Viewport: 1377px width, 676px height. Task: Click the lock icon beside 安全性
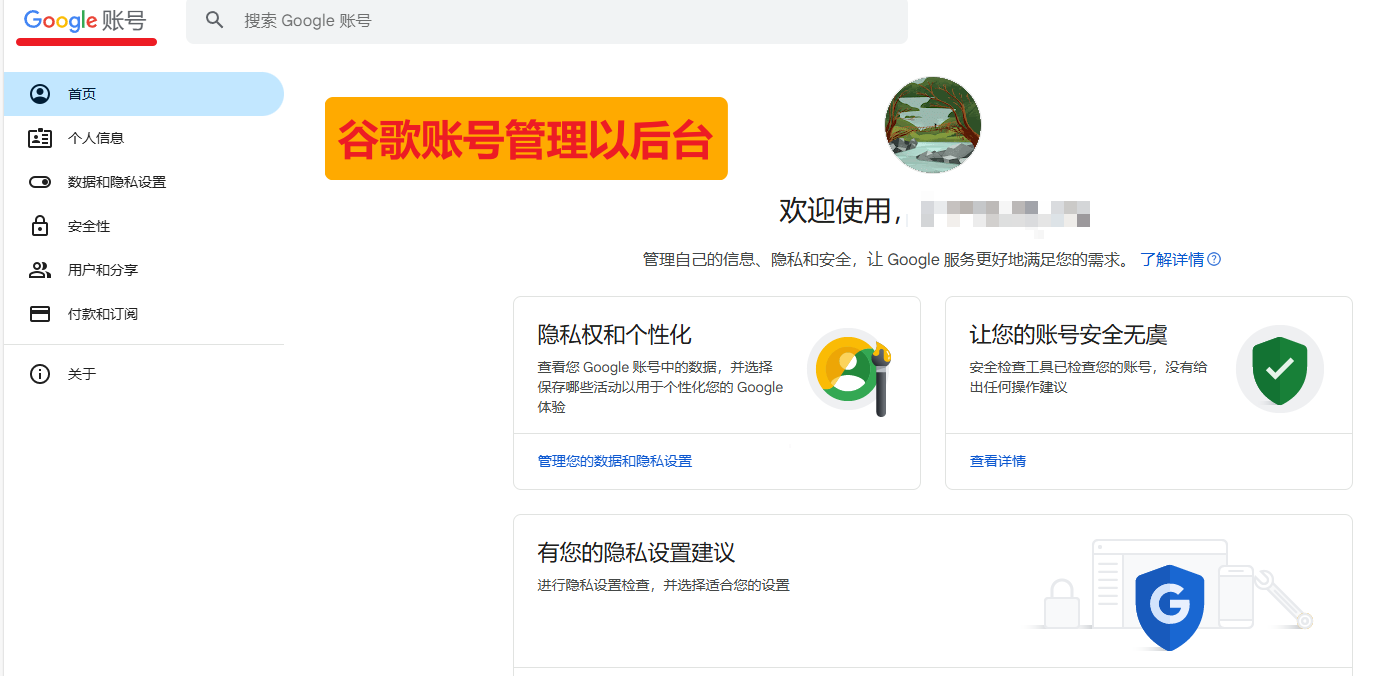point(40,225)
